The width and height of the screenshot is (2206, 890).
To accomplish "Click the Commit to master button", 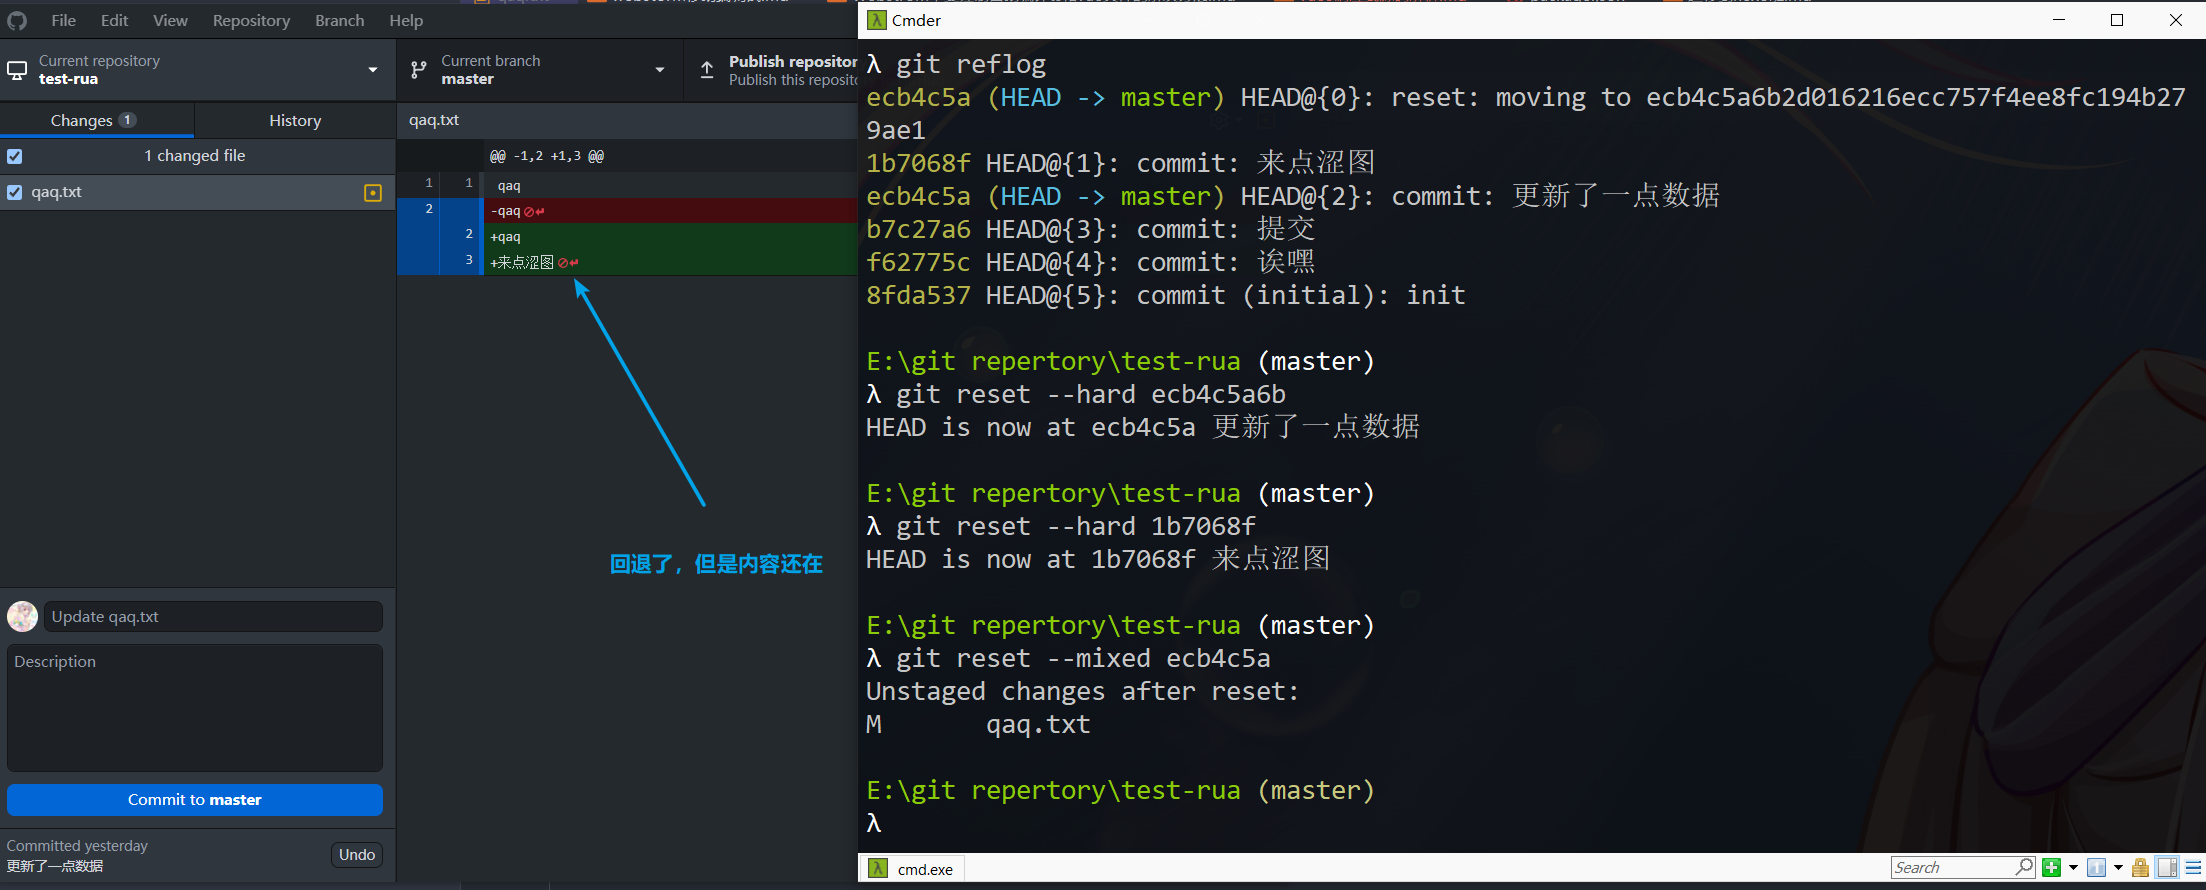I will 195,799.
